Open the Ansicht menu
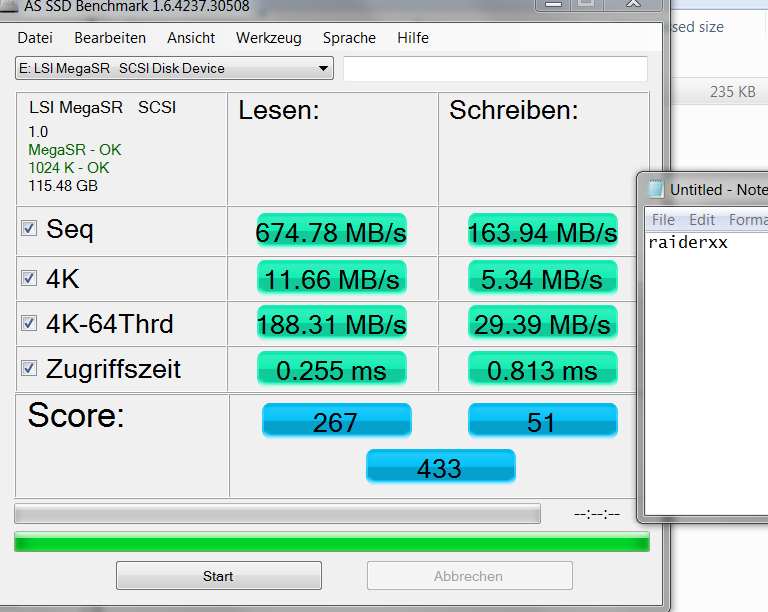Screen dimensions: 768x612 (191, 38)
